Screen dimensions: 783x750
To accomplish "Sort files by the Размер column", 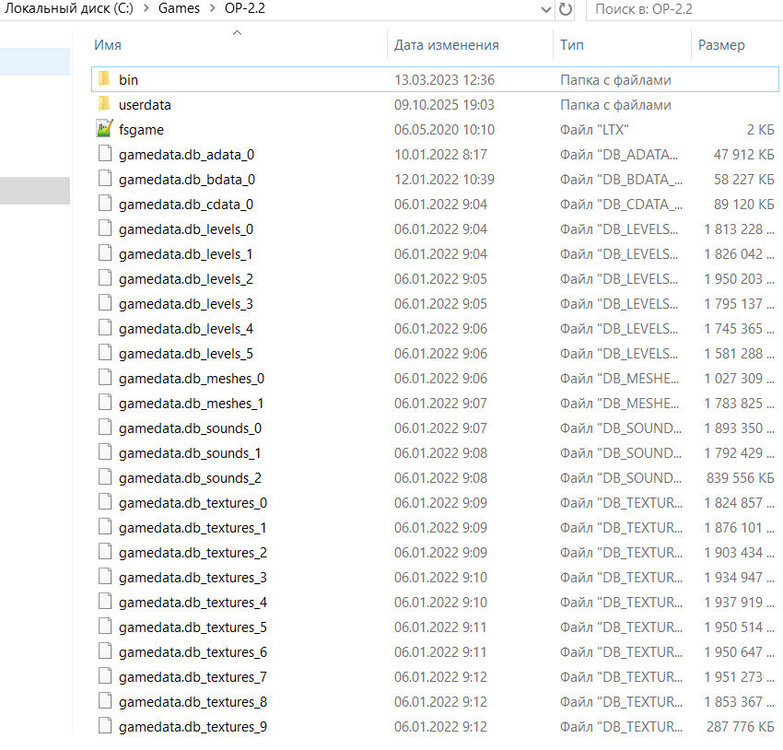I will (720, 45).
